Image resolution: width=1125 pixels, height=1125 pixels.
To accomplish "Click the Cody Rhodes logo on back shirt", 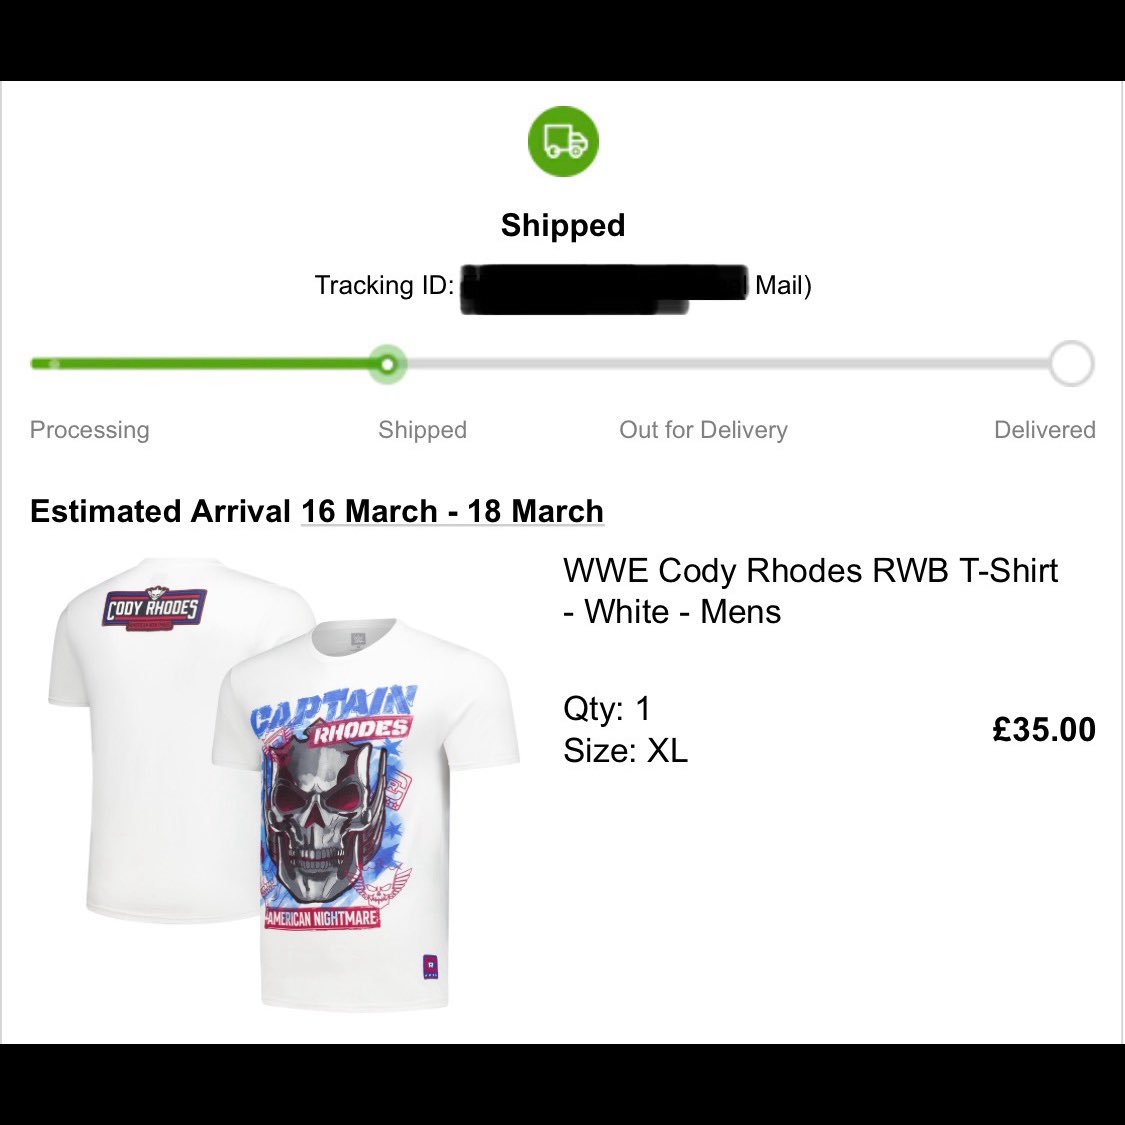I will pyautogui.click(x=153, y=608).
